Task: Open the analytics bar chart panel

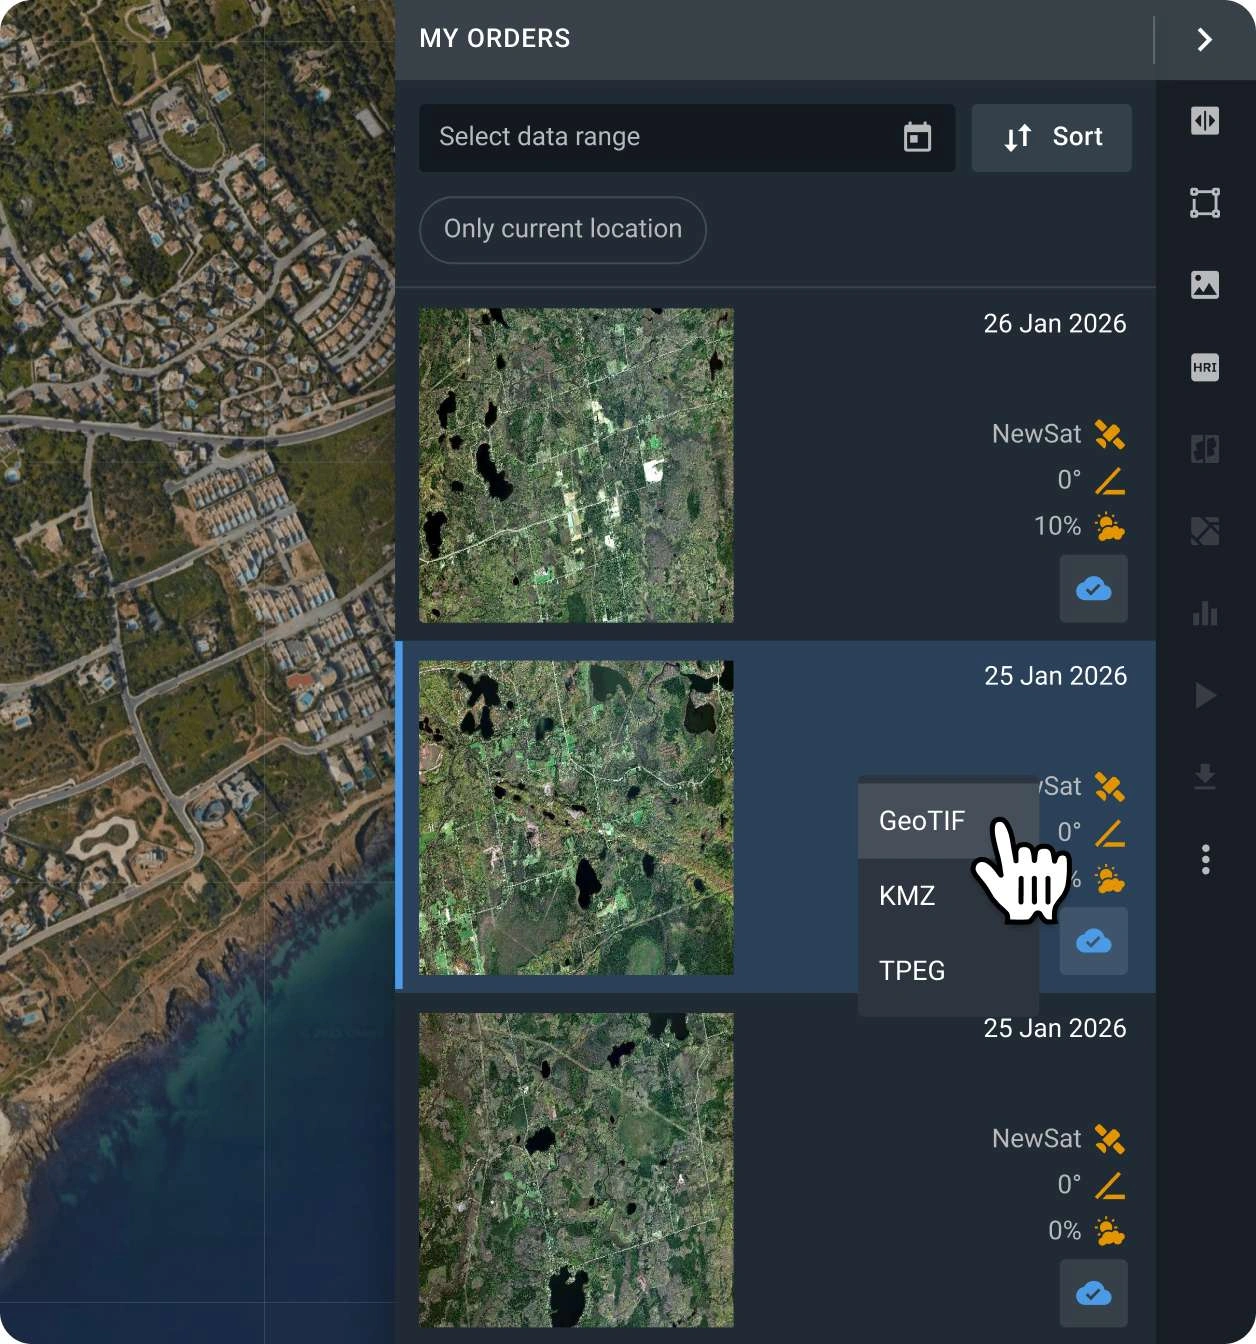Action: click(1205, 616)
